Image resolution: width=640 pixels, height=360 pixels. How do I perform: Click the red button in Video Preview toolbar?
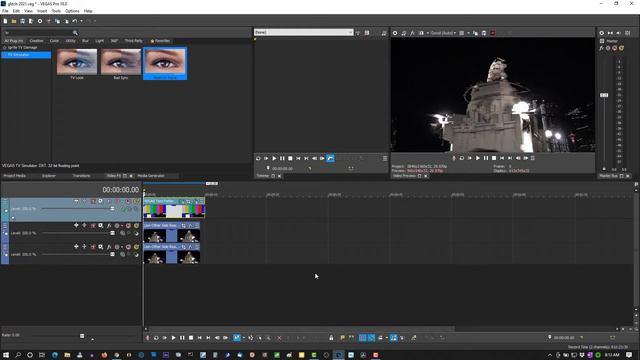493,33
